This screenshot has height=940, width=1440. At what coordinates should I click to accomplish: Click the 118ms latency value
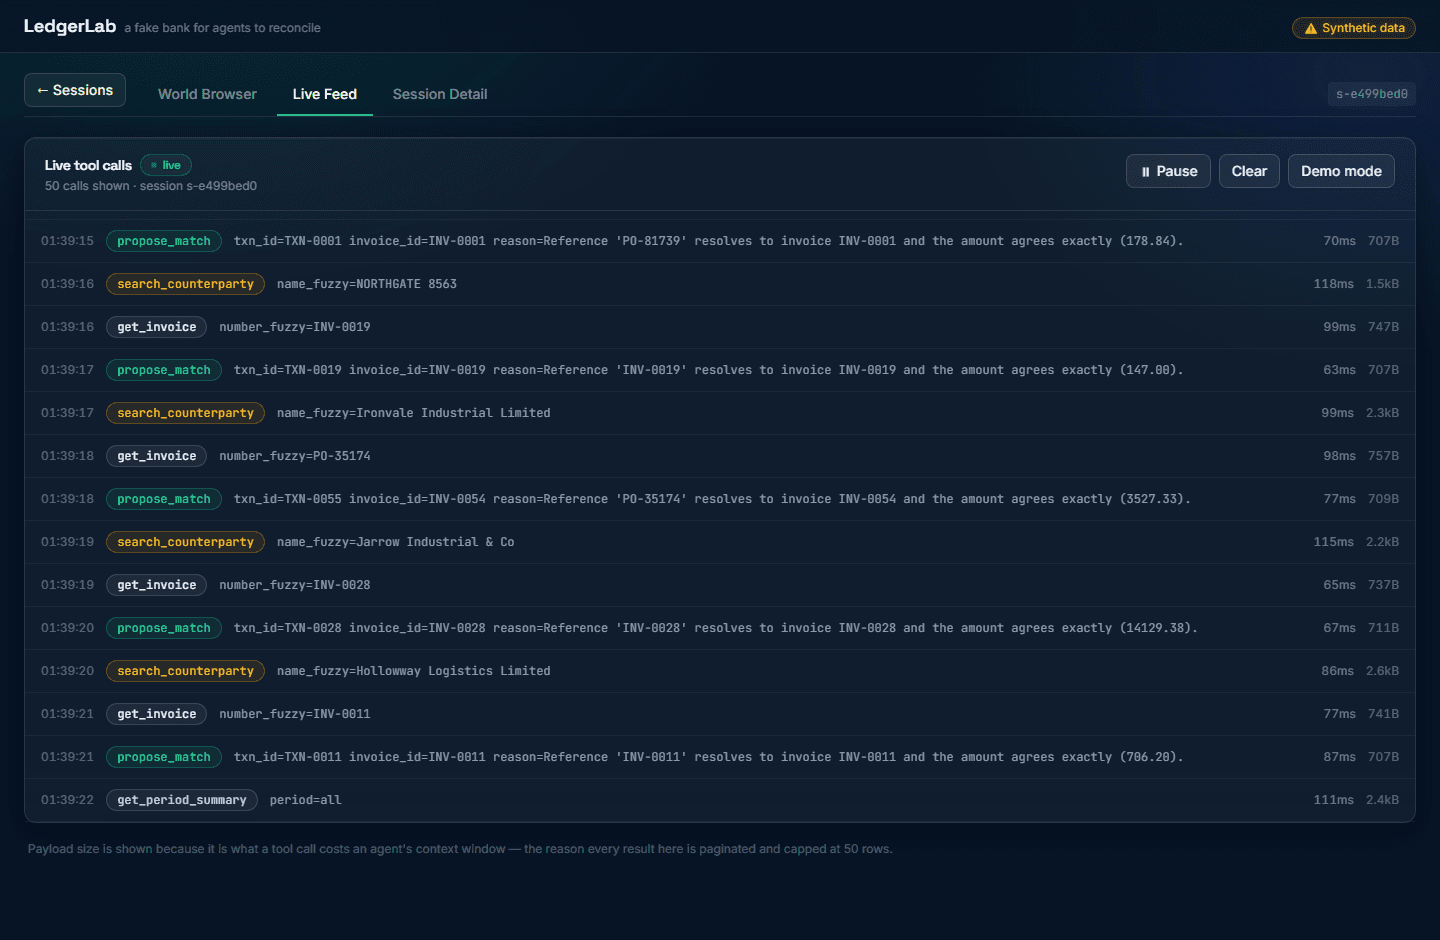coord(1333,284)
